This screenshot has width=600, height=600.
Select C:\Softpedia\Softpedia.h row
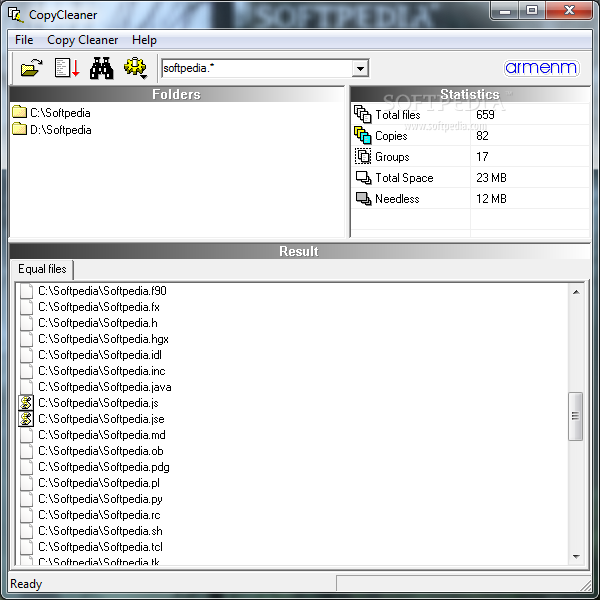(x=98, y=323)
